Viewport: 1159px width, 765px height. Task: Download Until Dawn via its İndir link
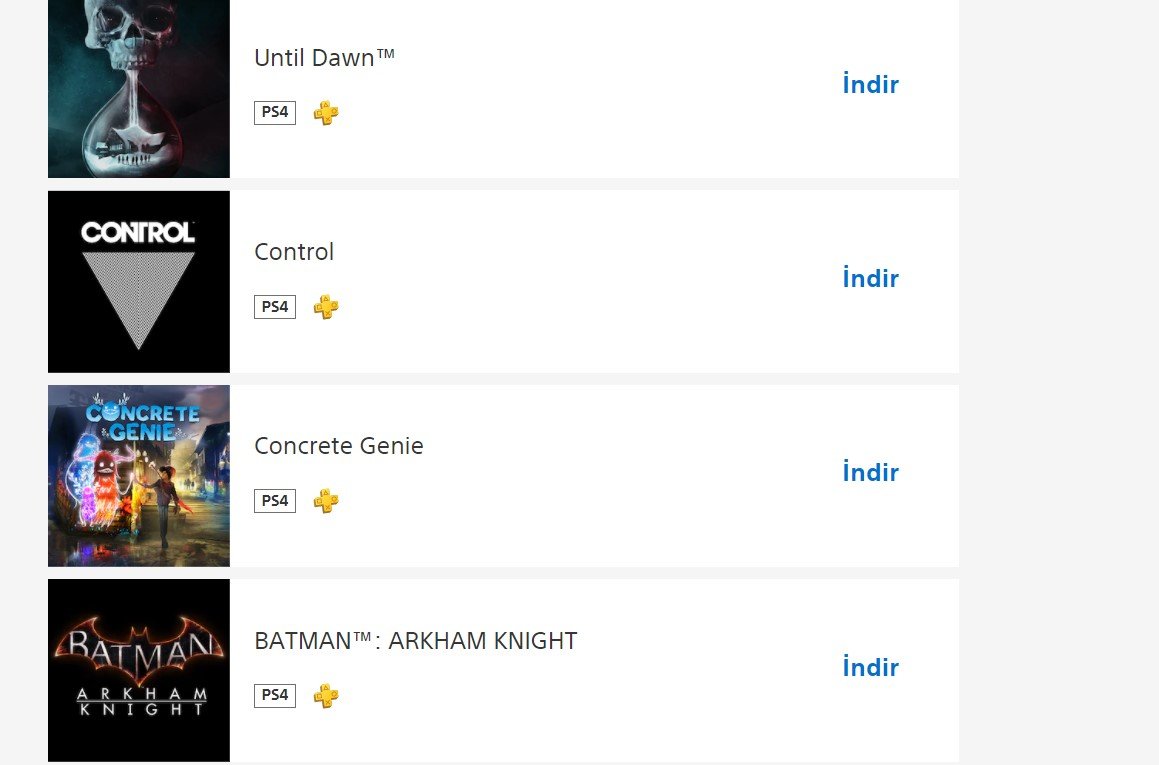click(x=871, y=84)
